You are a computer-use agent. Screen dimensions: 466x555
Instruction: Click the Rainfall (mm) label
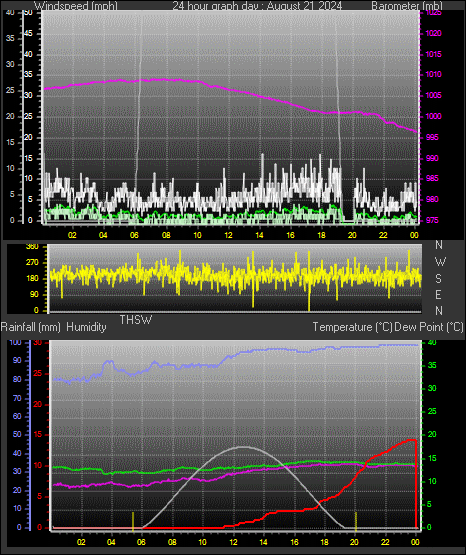click(x=31, y=327)
